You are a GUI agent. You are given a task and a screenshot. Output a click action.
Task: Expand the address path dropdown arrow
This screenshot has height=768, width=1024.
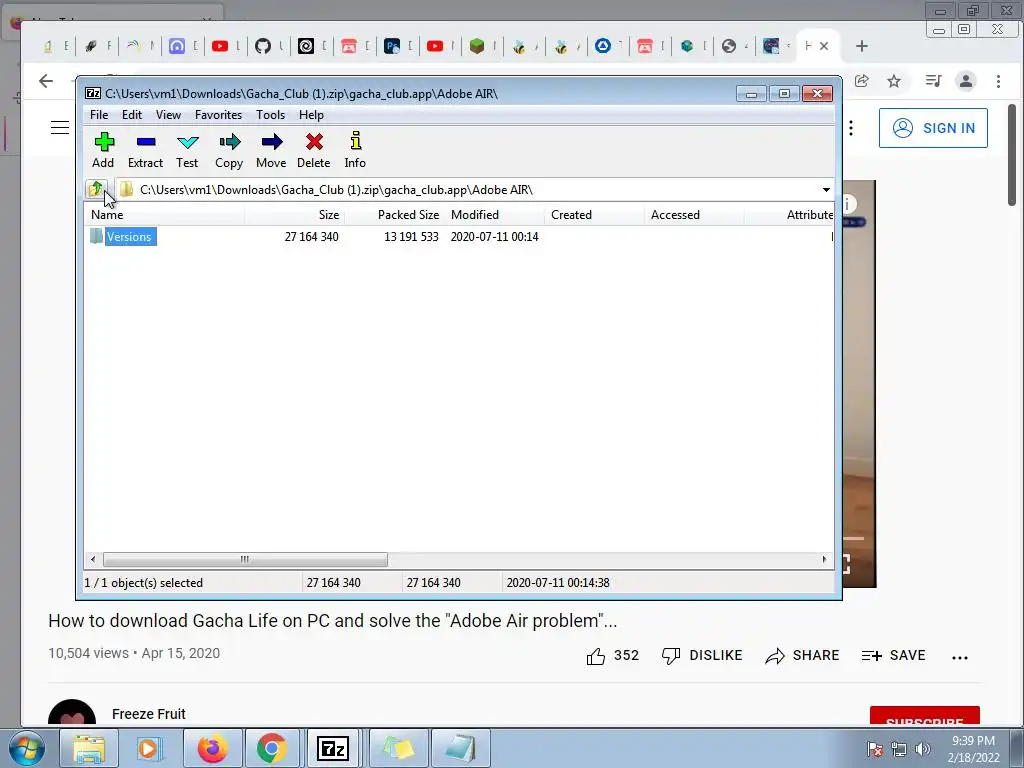click(x=826, y=189)
